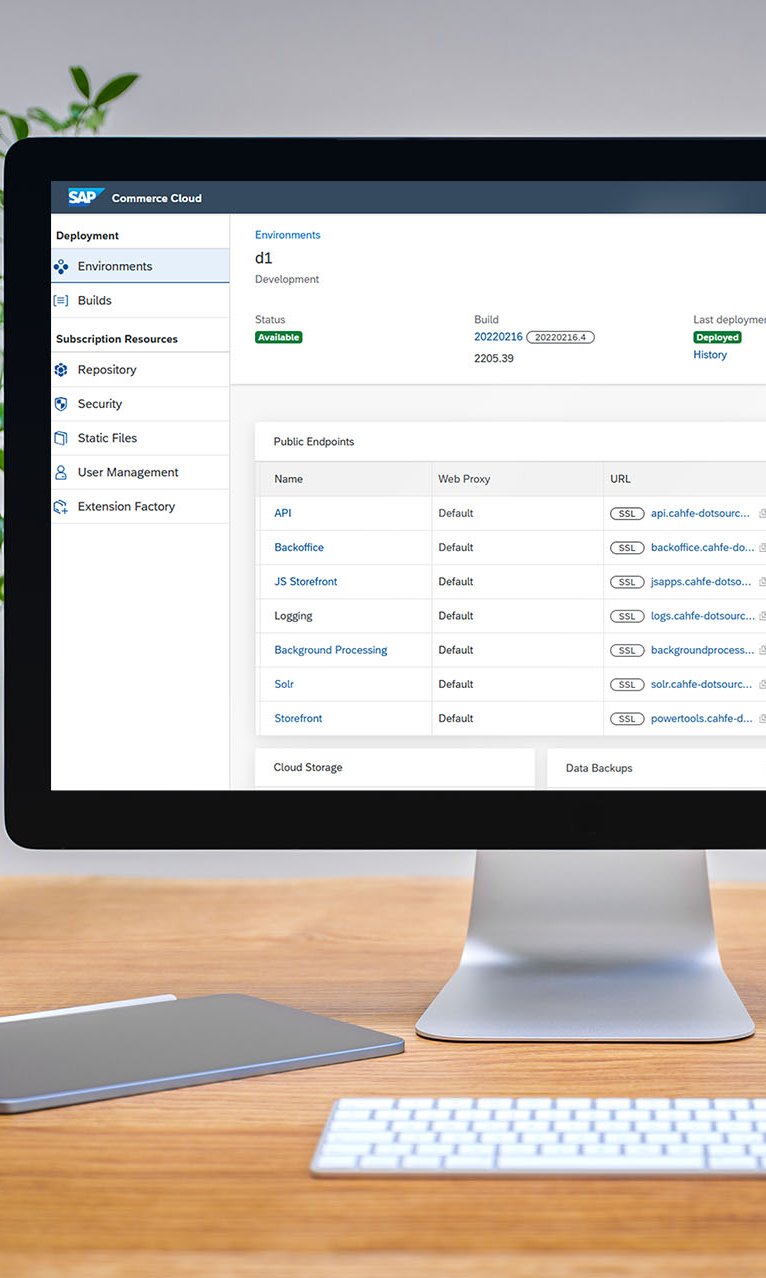Click the Solr endpoint name link
Viewport: 766px width, 1278px height.
(x=284, y=684)
